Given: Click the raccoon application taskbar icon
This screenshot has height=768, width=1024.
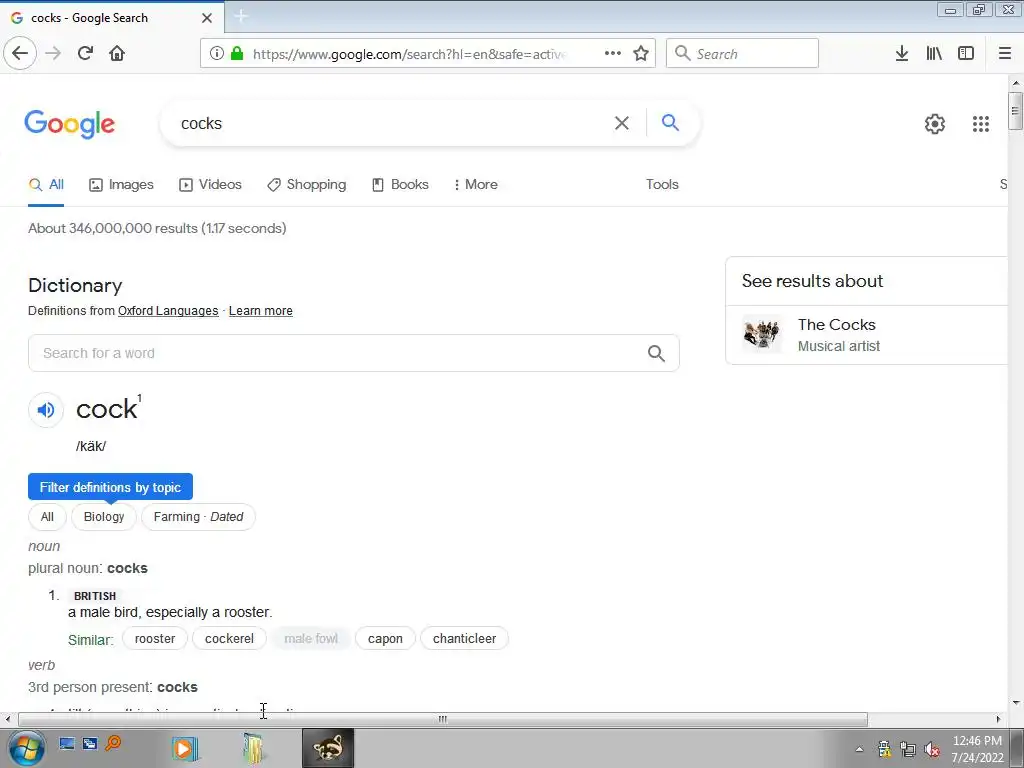Looking at the screenshot, I should [328, 748].
